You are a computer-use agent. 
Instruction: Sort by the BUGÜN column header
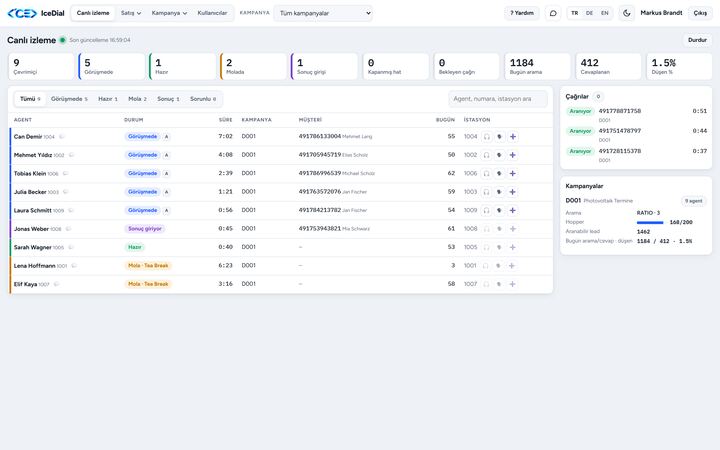pyautogui.click(x=445, y=120)
